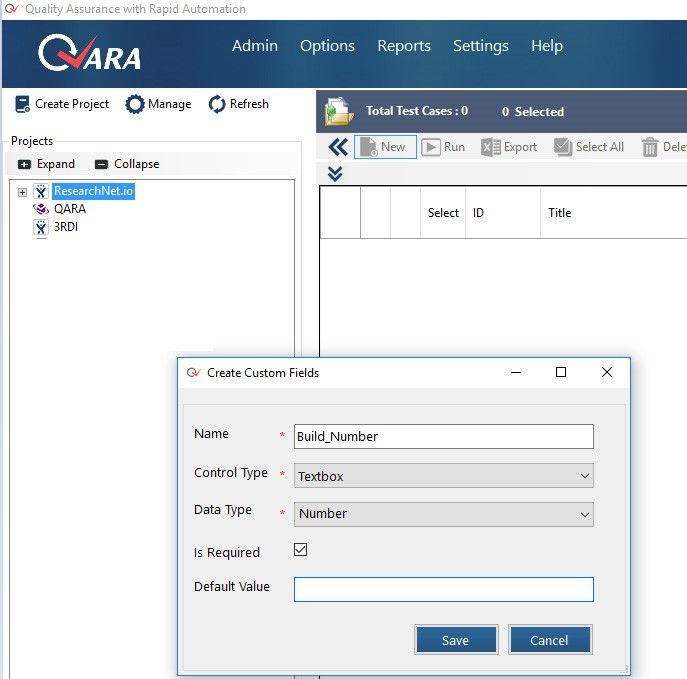Expand the ResearchNet.io tree node
The image size is (687, 679).
[x=22, y=192]
